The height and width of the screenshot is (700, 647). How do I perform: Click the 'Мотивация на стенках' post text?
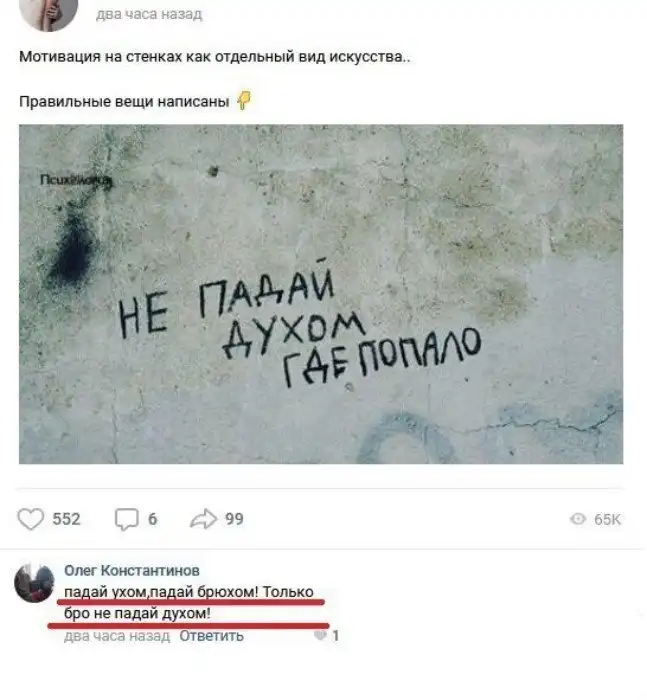point(215,57)
